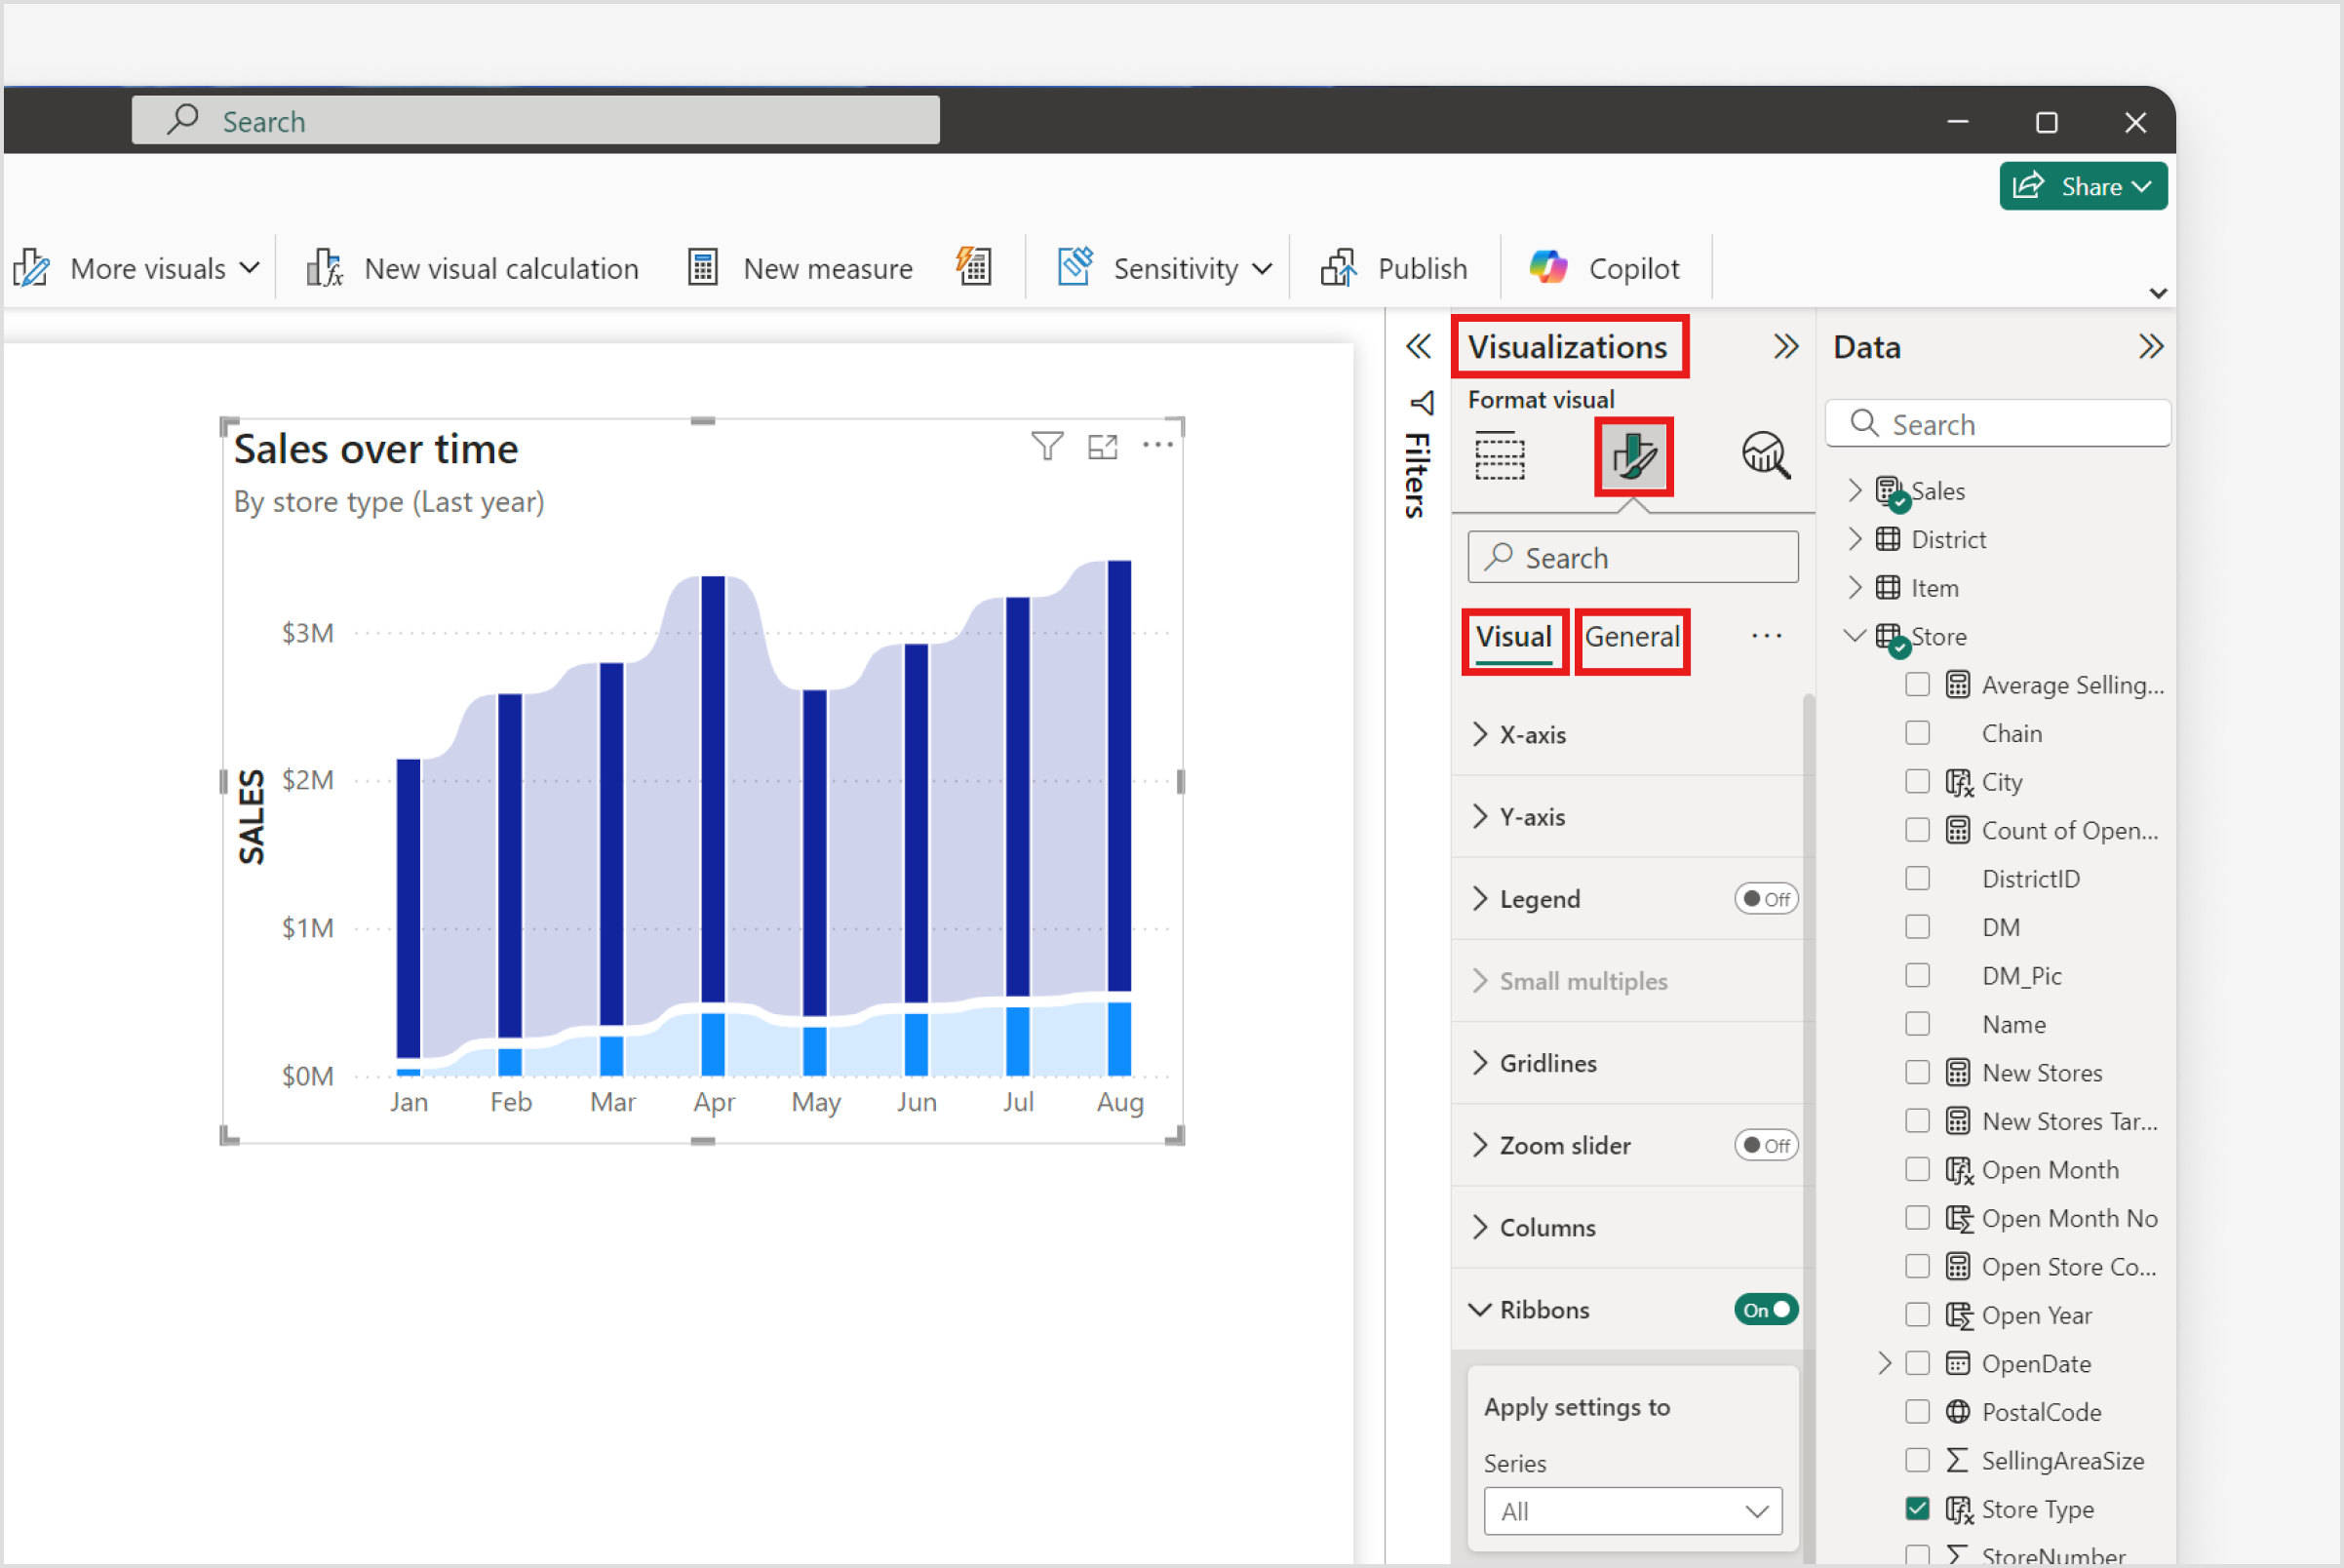2344x1568 pixels.
Task: Select the Visual tab in Format pane
Action: (1513, 637)
